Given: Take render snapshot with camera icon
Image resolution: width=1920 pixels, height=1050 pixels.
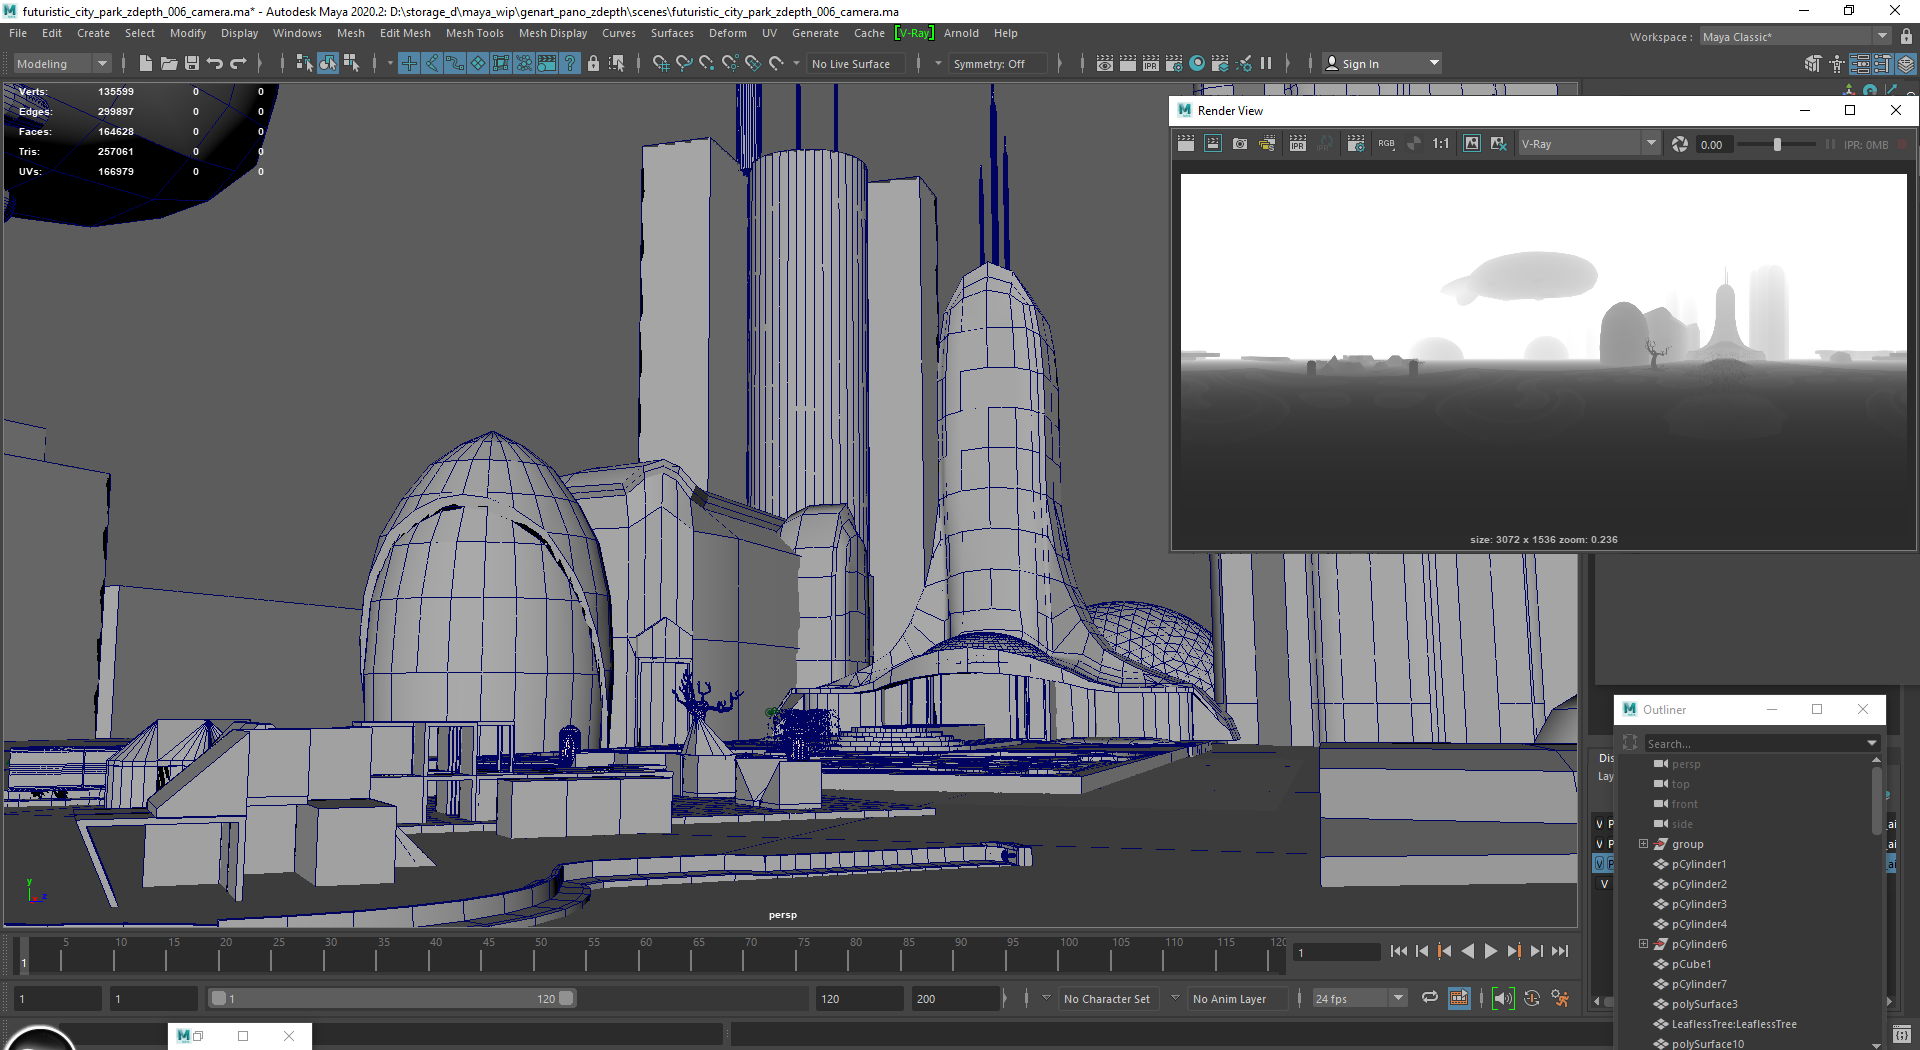Looking at the screenshot, I should pyautogui.click(x=1240, y=143).
